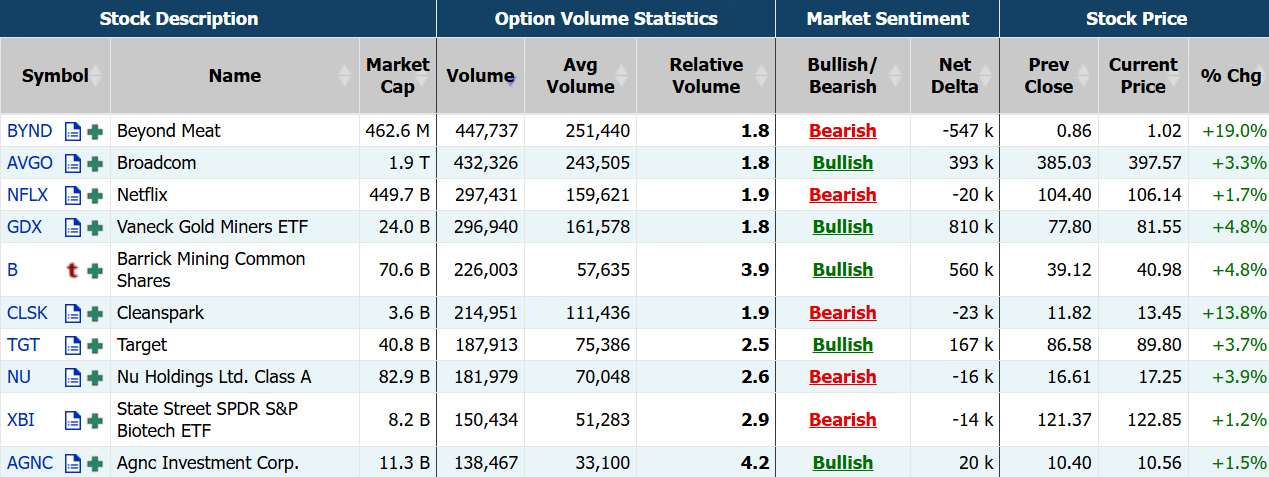Click the green plus icon in Barrick's row
The image size is (1269, 477).
[95, 270]
